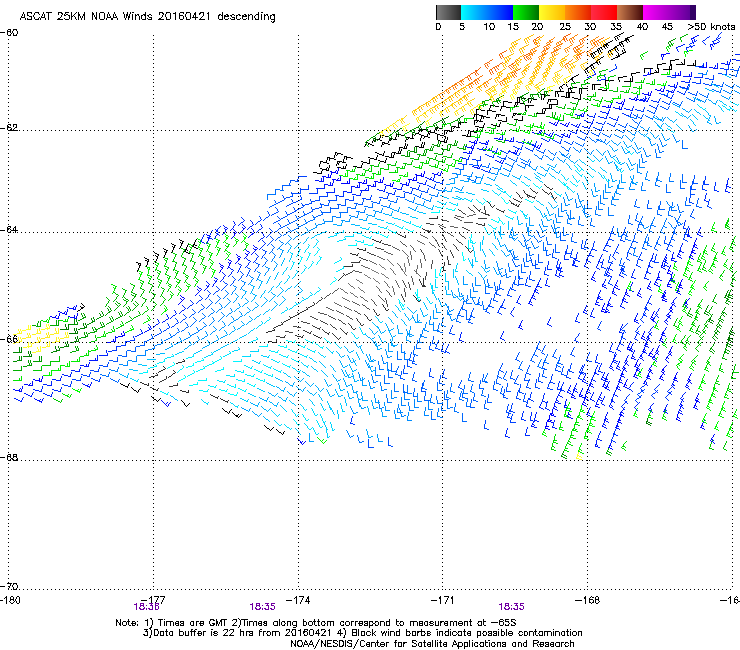
Task: Click the green 15-20 knots legend color
Action: [x=526, y=12]
